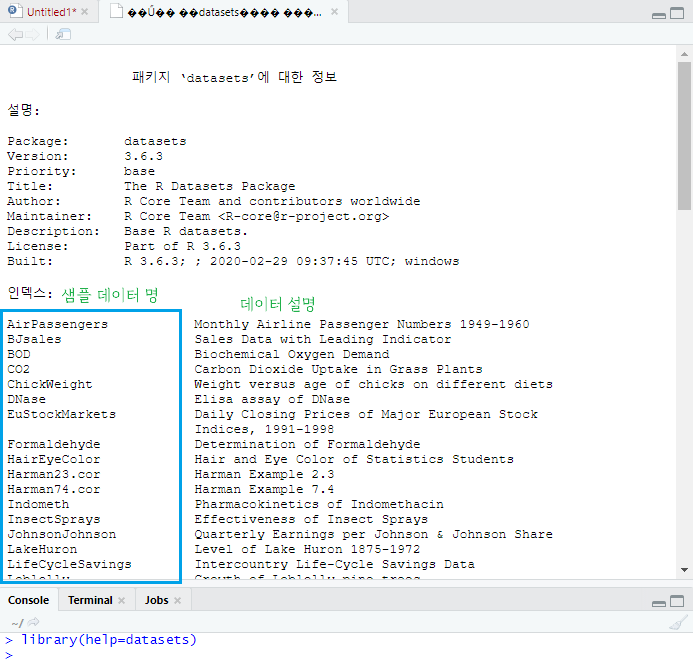693x663 pixels.
Task: Click the console input prompt line
Action: (345, 655)
